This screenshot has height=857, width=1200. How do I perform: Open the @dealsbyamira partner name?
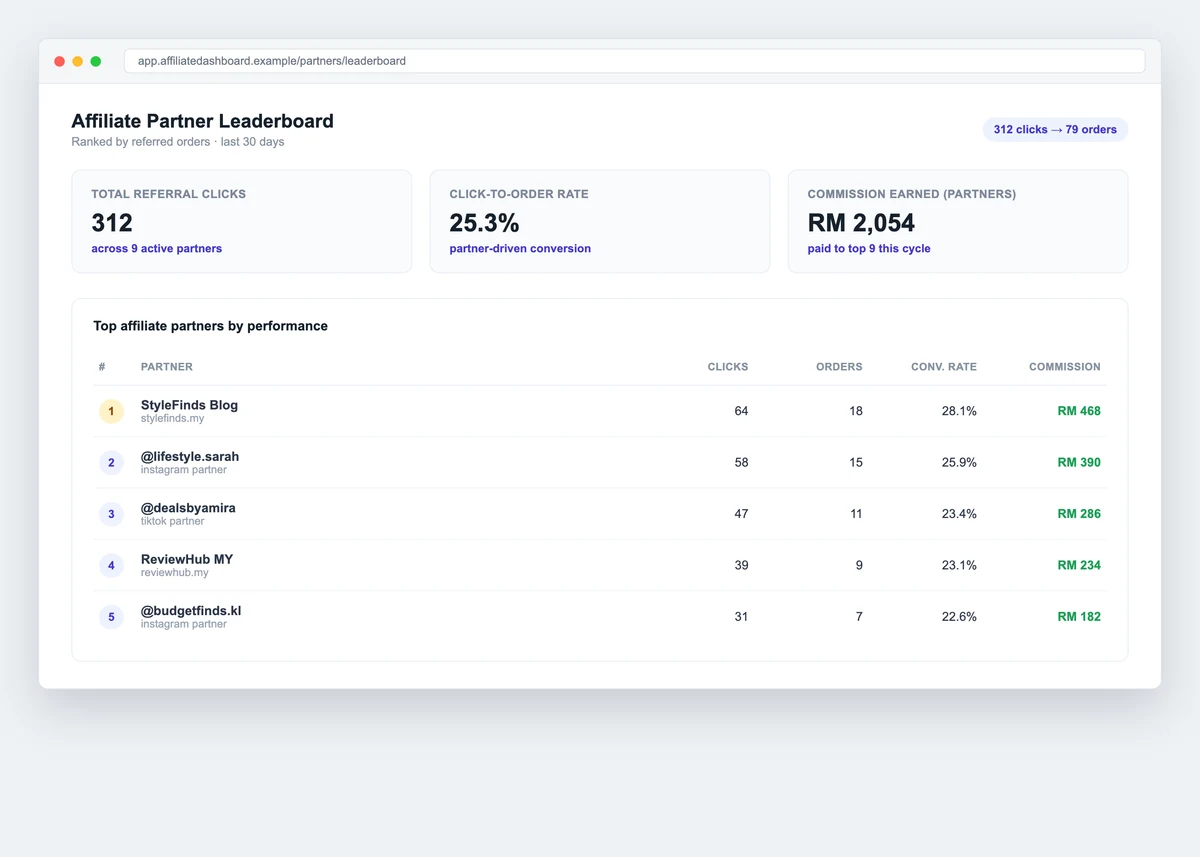[x=188, y=508]
